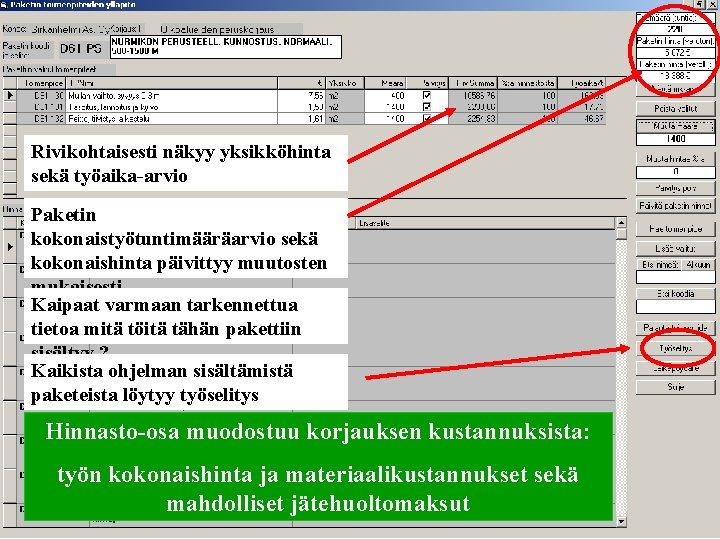
Task: Select row marker of D61 130 row
Action: [10, 96]
